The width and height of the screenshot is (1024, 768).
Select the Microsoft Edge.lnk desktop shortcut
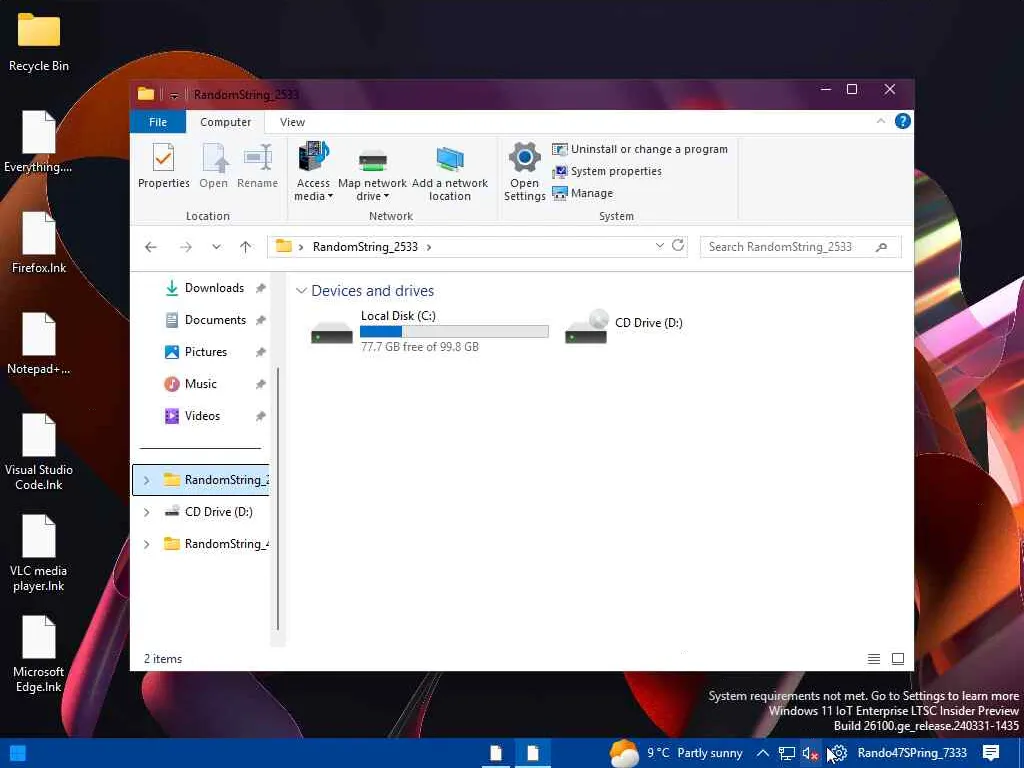[x=39, y=654]
